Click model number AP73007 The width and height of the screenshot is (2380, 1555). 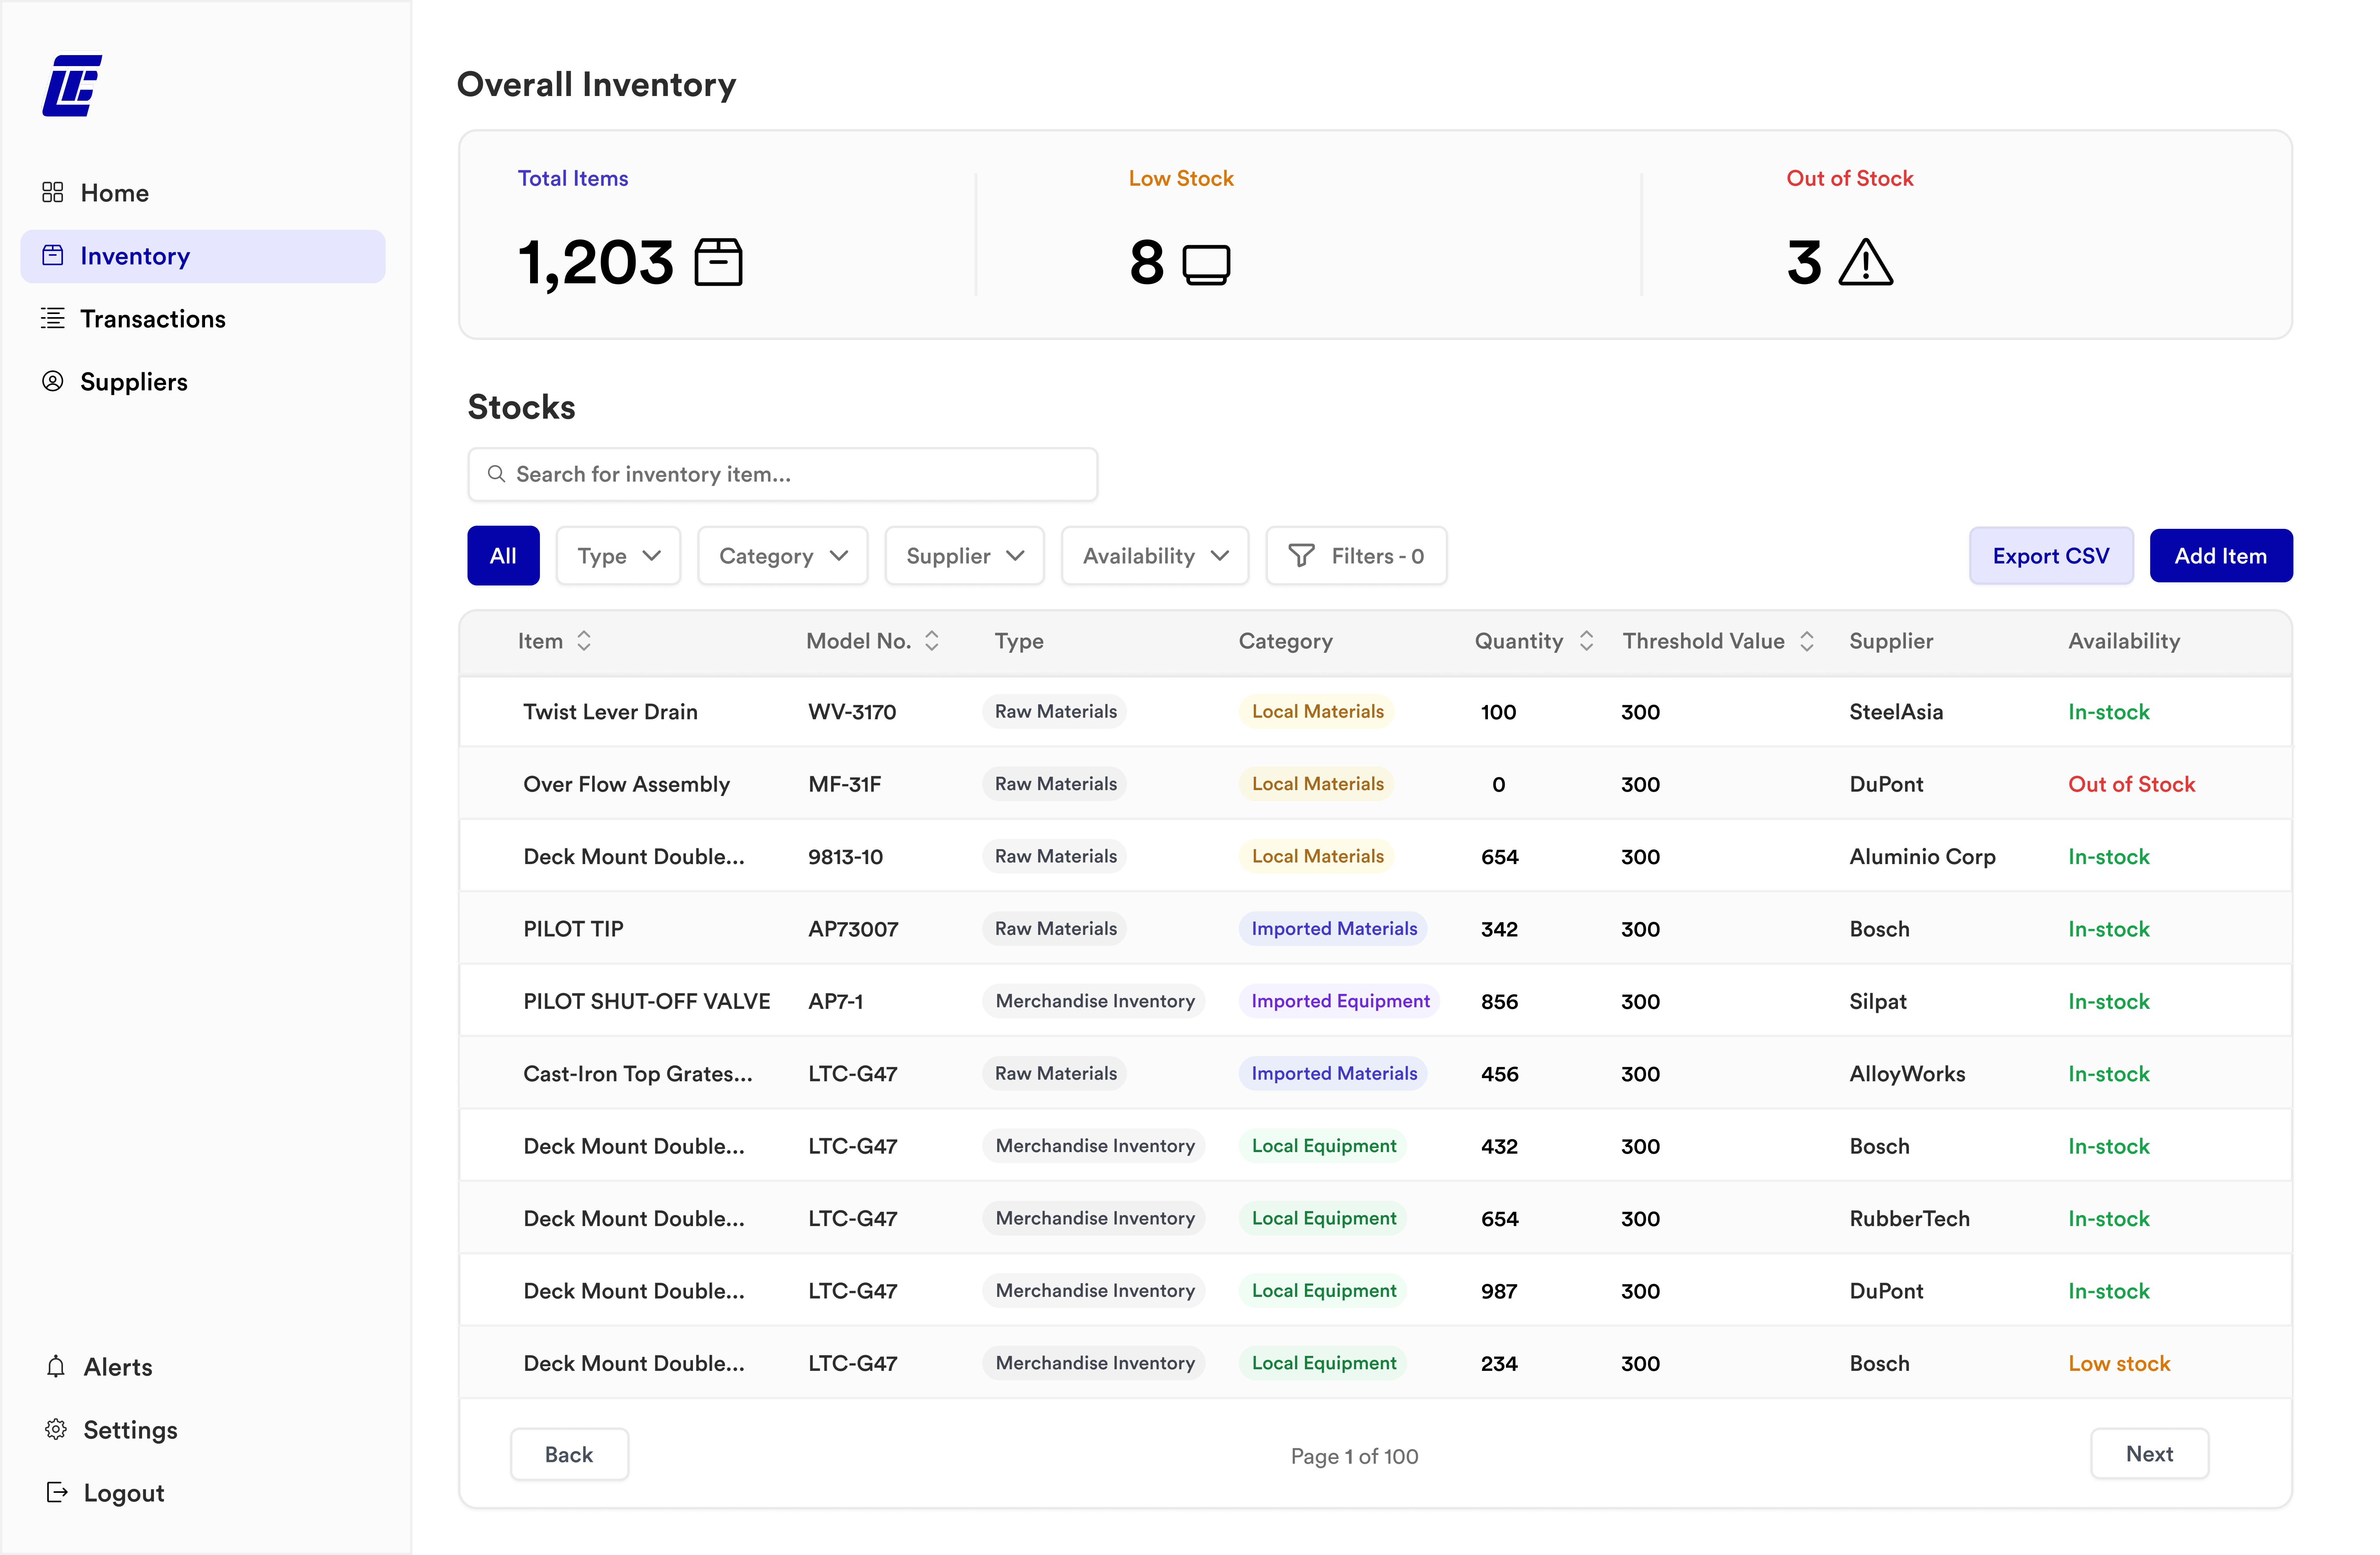[853, 929]
